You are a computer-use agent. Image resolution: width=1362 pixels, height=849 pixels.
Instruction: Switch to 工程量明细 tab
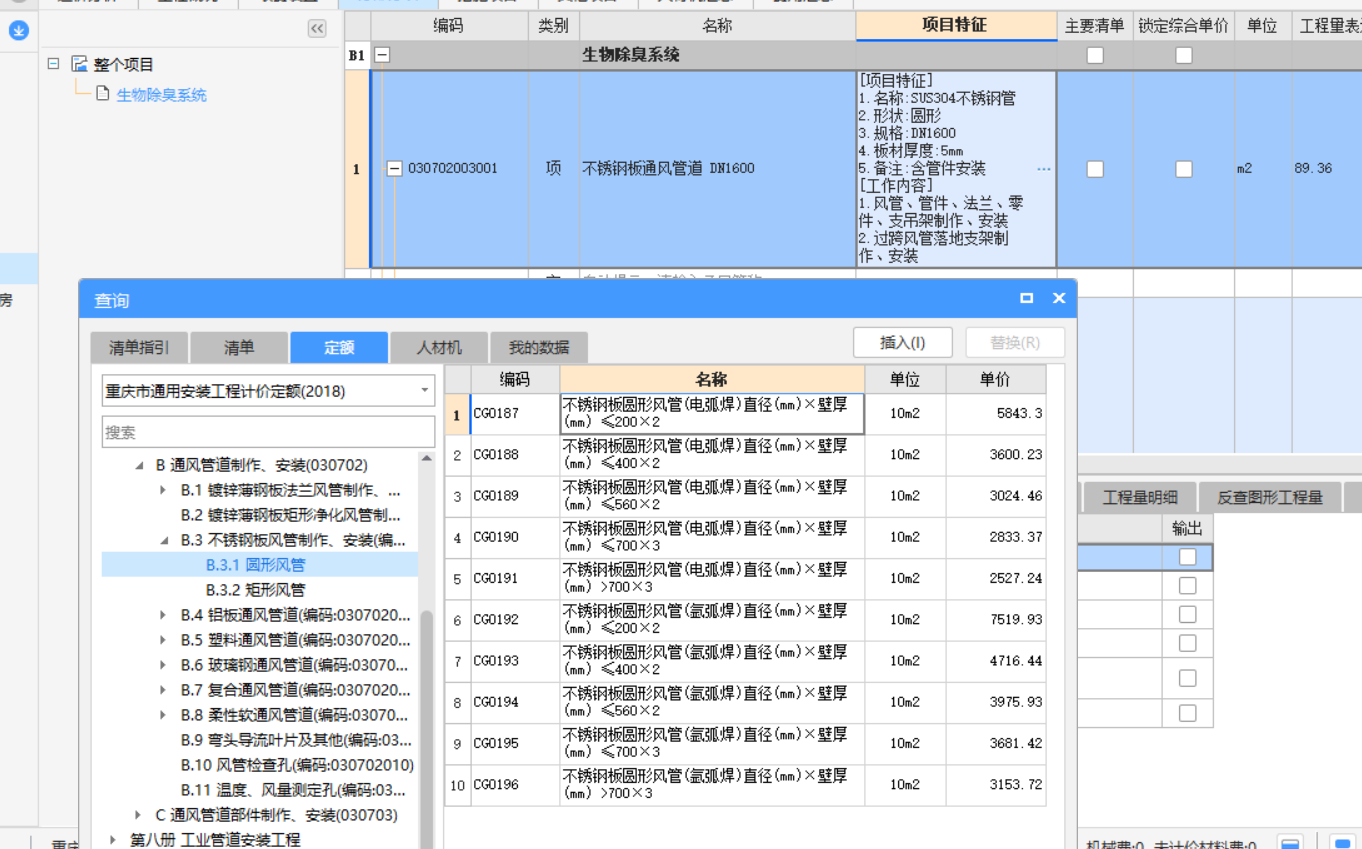[x=1140, y=497]
